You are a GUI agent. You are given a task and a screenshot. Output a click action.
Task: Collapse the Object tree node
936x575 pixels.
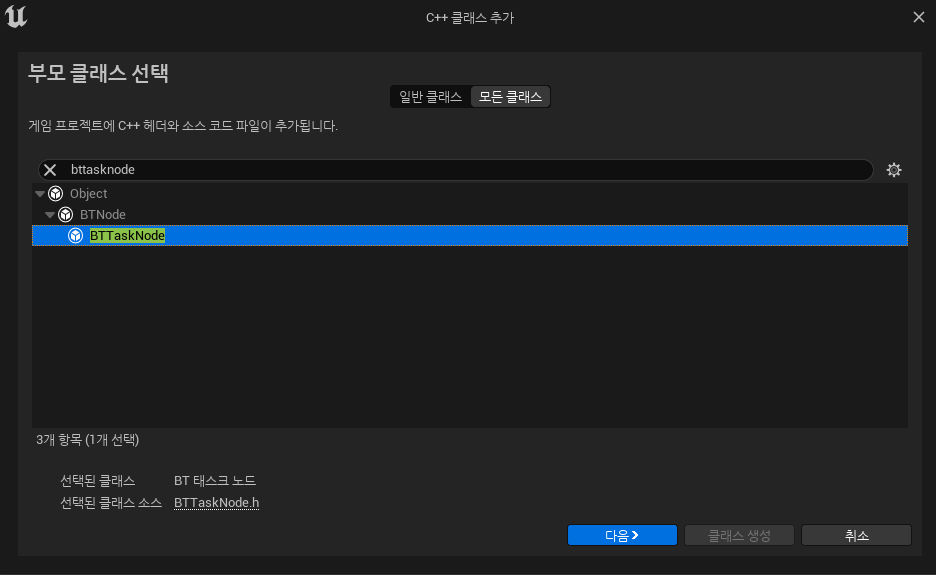40,194
